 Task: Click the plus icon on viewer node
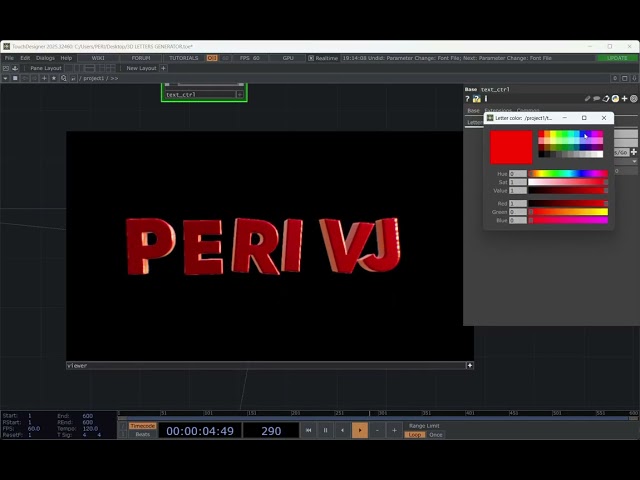coord(469,365)
